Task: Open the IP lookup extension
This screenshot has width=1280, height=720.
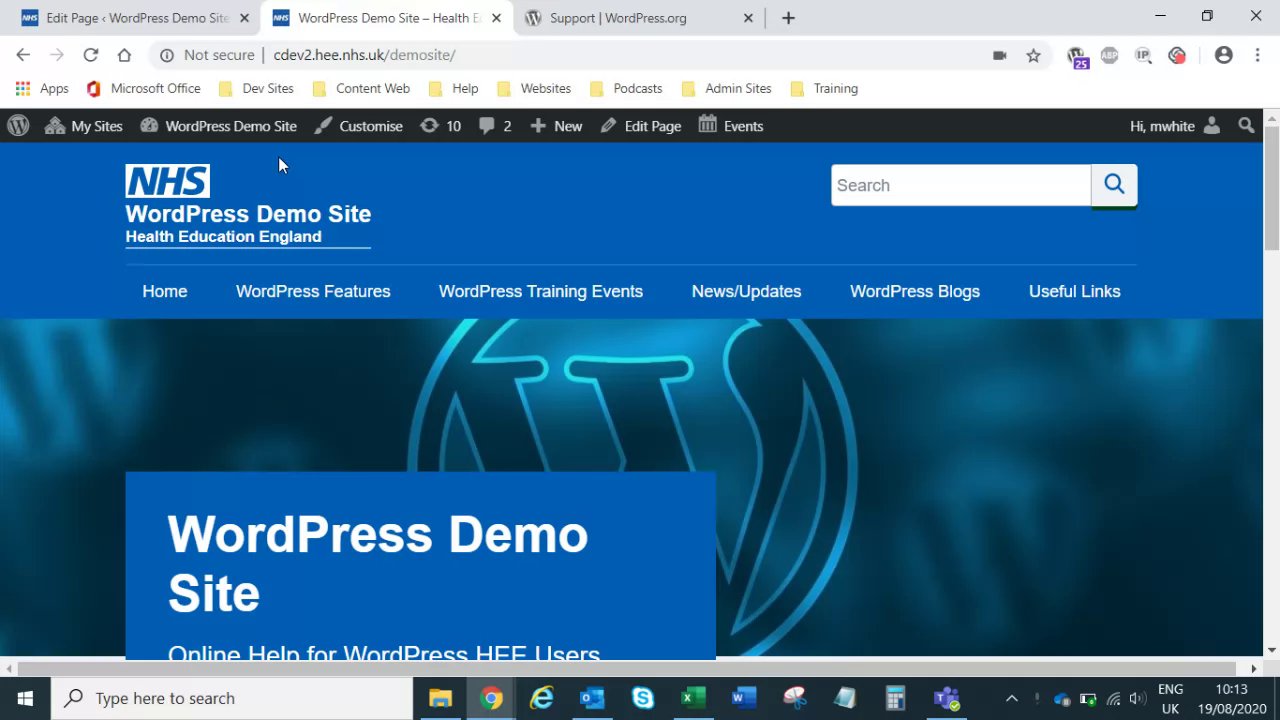Action: pos(1143,56)
